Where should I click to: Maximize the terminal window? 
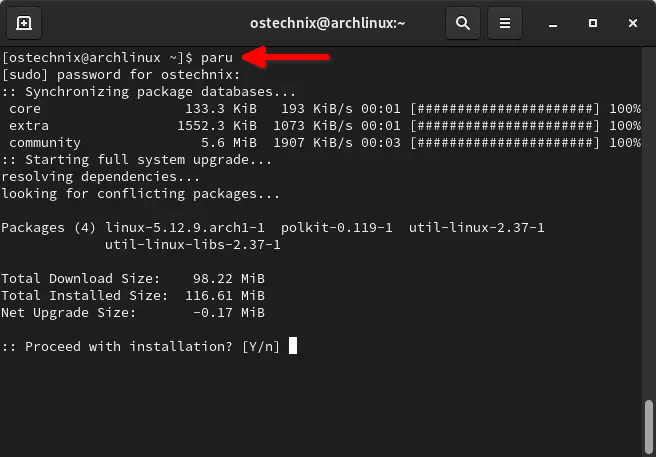pyautogui.click(x=593, y=22)
